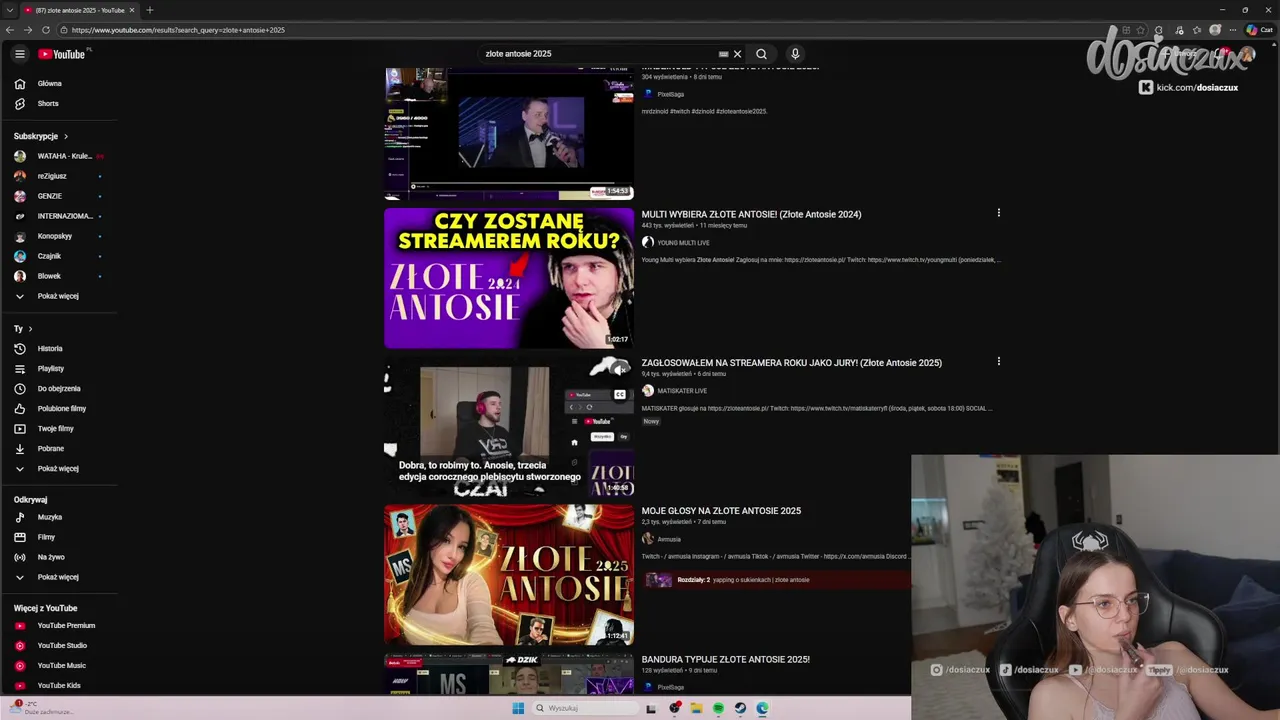Open Blowek subscription channel

59,276
